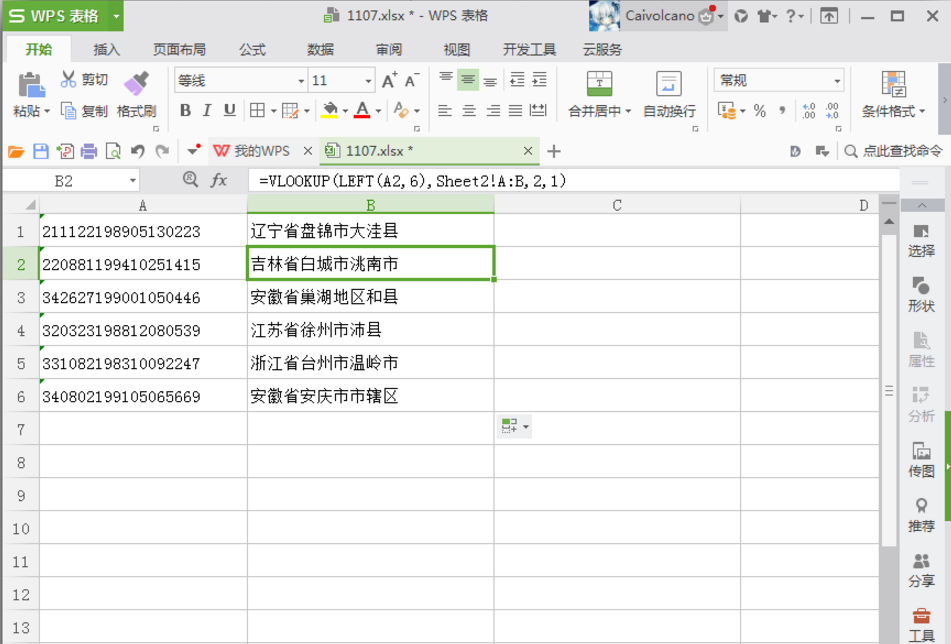This screenshot has height=644, width=951.
Task: Open the font name dropdown 等线
Action: (301, 81)
